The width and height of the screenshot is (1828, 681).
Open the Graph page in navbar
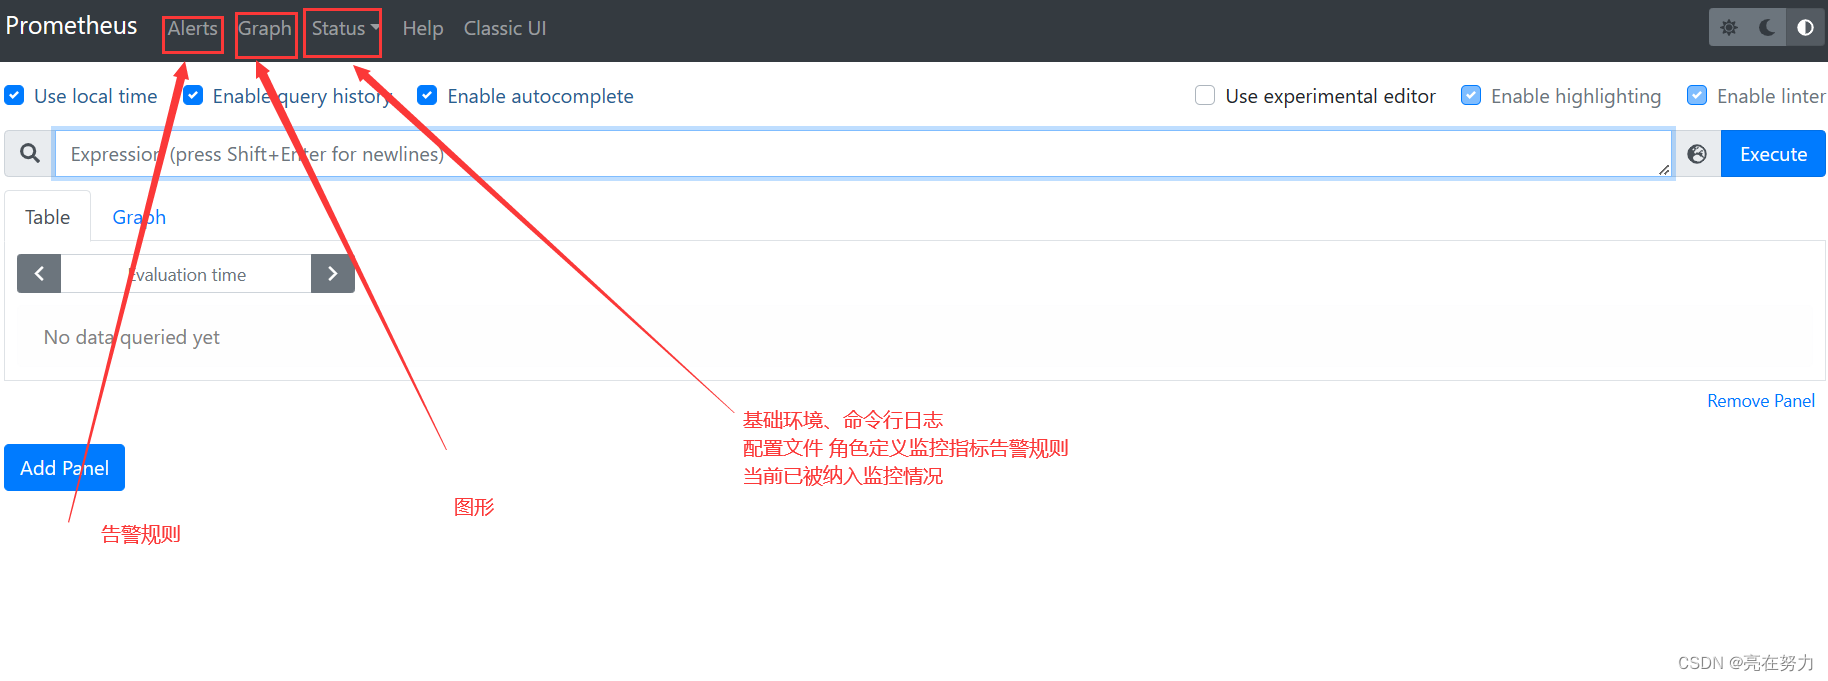265,28
